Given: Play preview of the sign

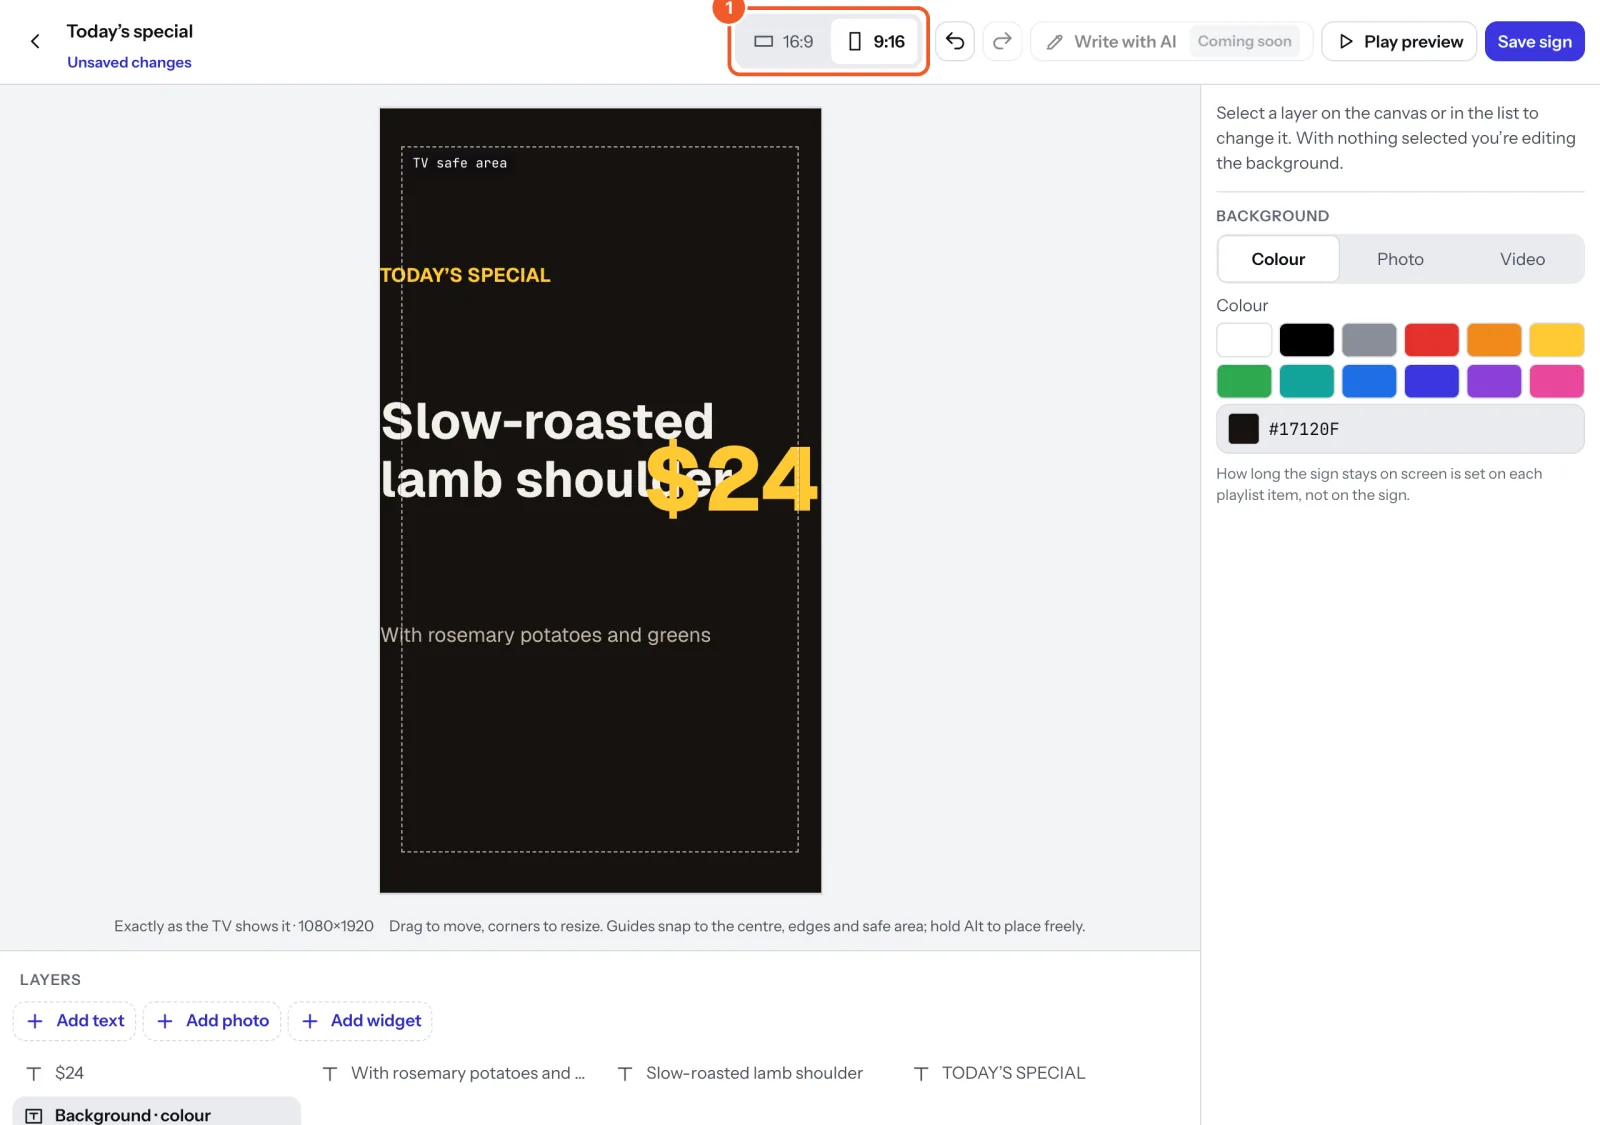Looking at the screenshot, I should pos(1399,41).
